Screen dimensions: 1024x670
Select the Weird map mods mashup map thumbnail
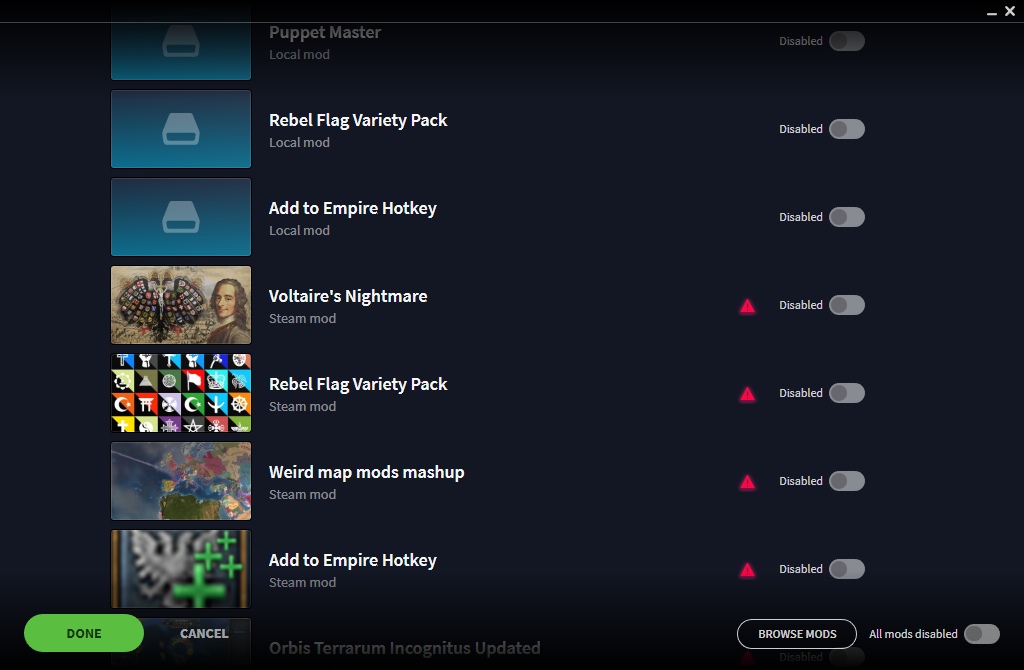pyautogui.click(x=181, y=481)
